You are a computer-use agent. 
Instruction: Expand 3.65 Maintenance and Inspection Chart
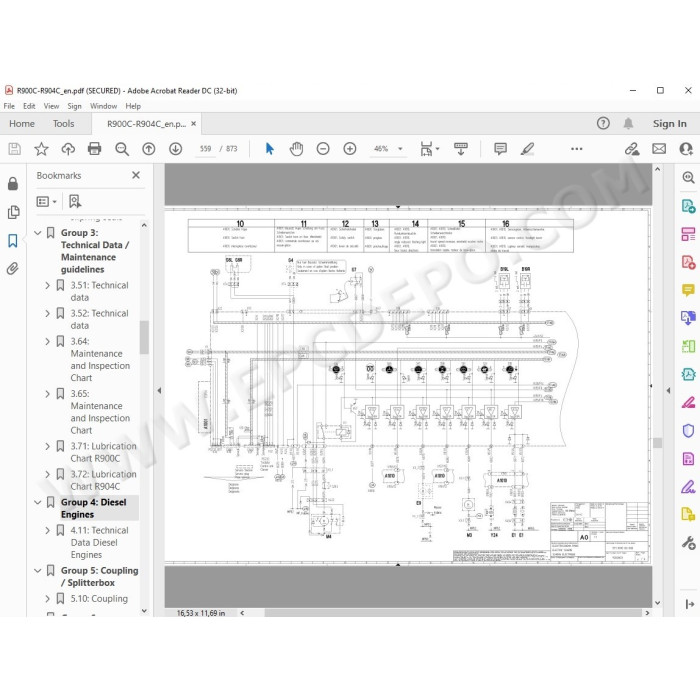tap(47, 394)
